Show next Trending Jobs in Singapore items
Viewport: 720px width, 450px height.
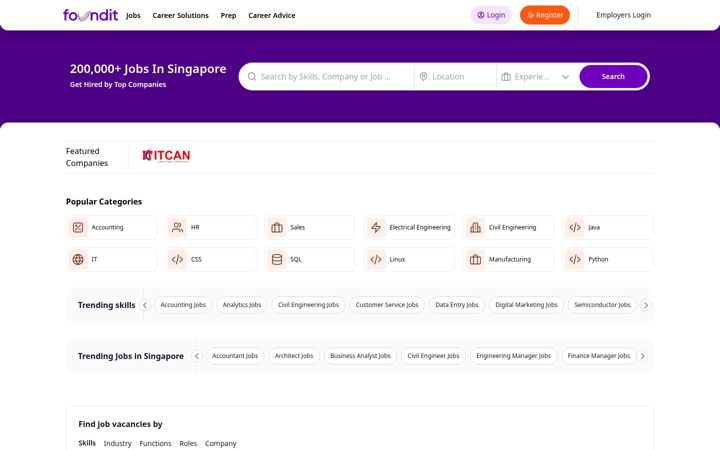click(x=642, y=356)
